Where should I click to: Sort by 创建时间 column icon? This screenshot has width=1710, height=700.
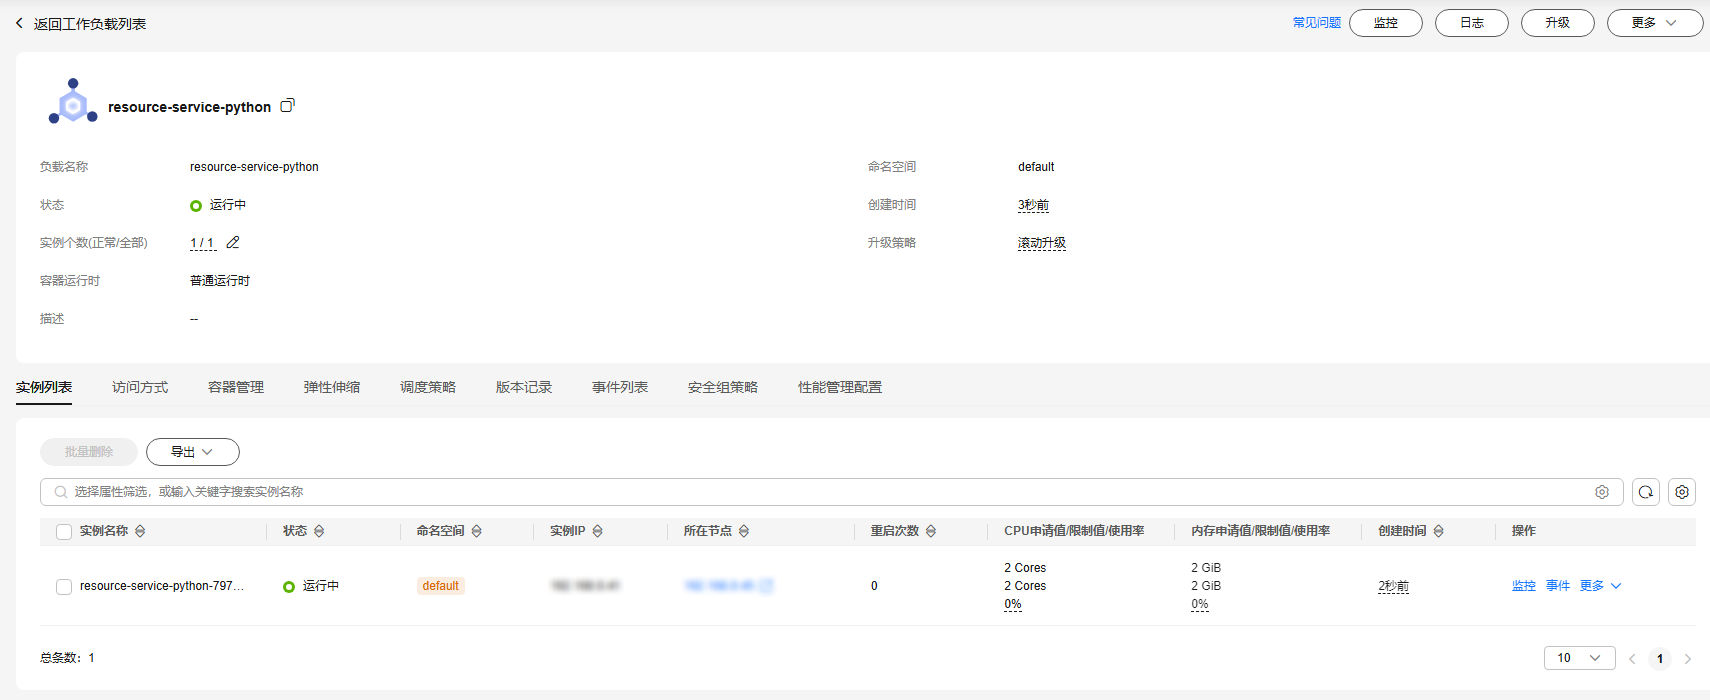click(1439, 531)
